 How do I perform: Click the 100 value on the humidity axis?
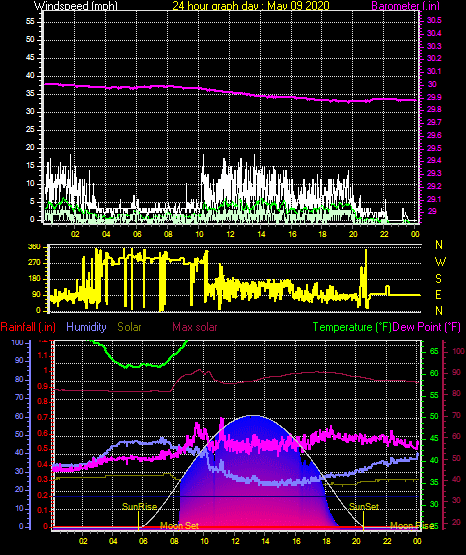coord(17,343)
